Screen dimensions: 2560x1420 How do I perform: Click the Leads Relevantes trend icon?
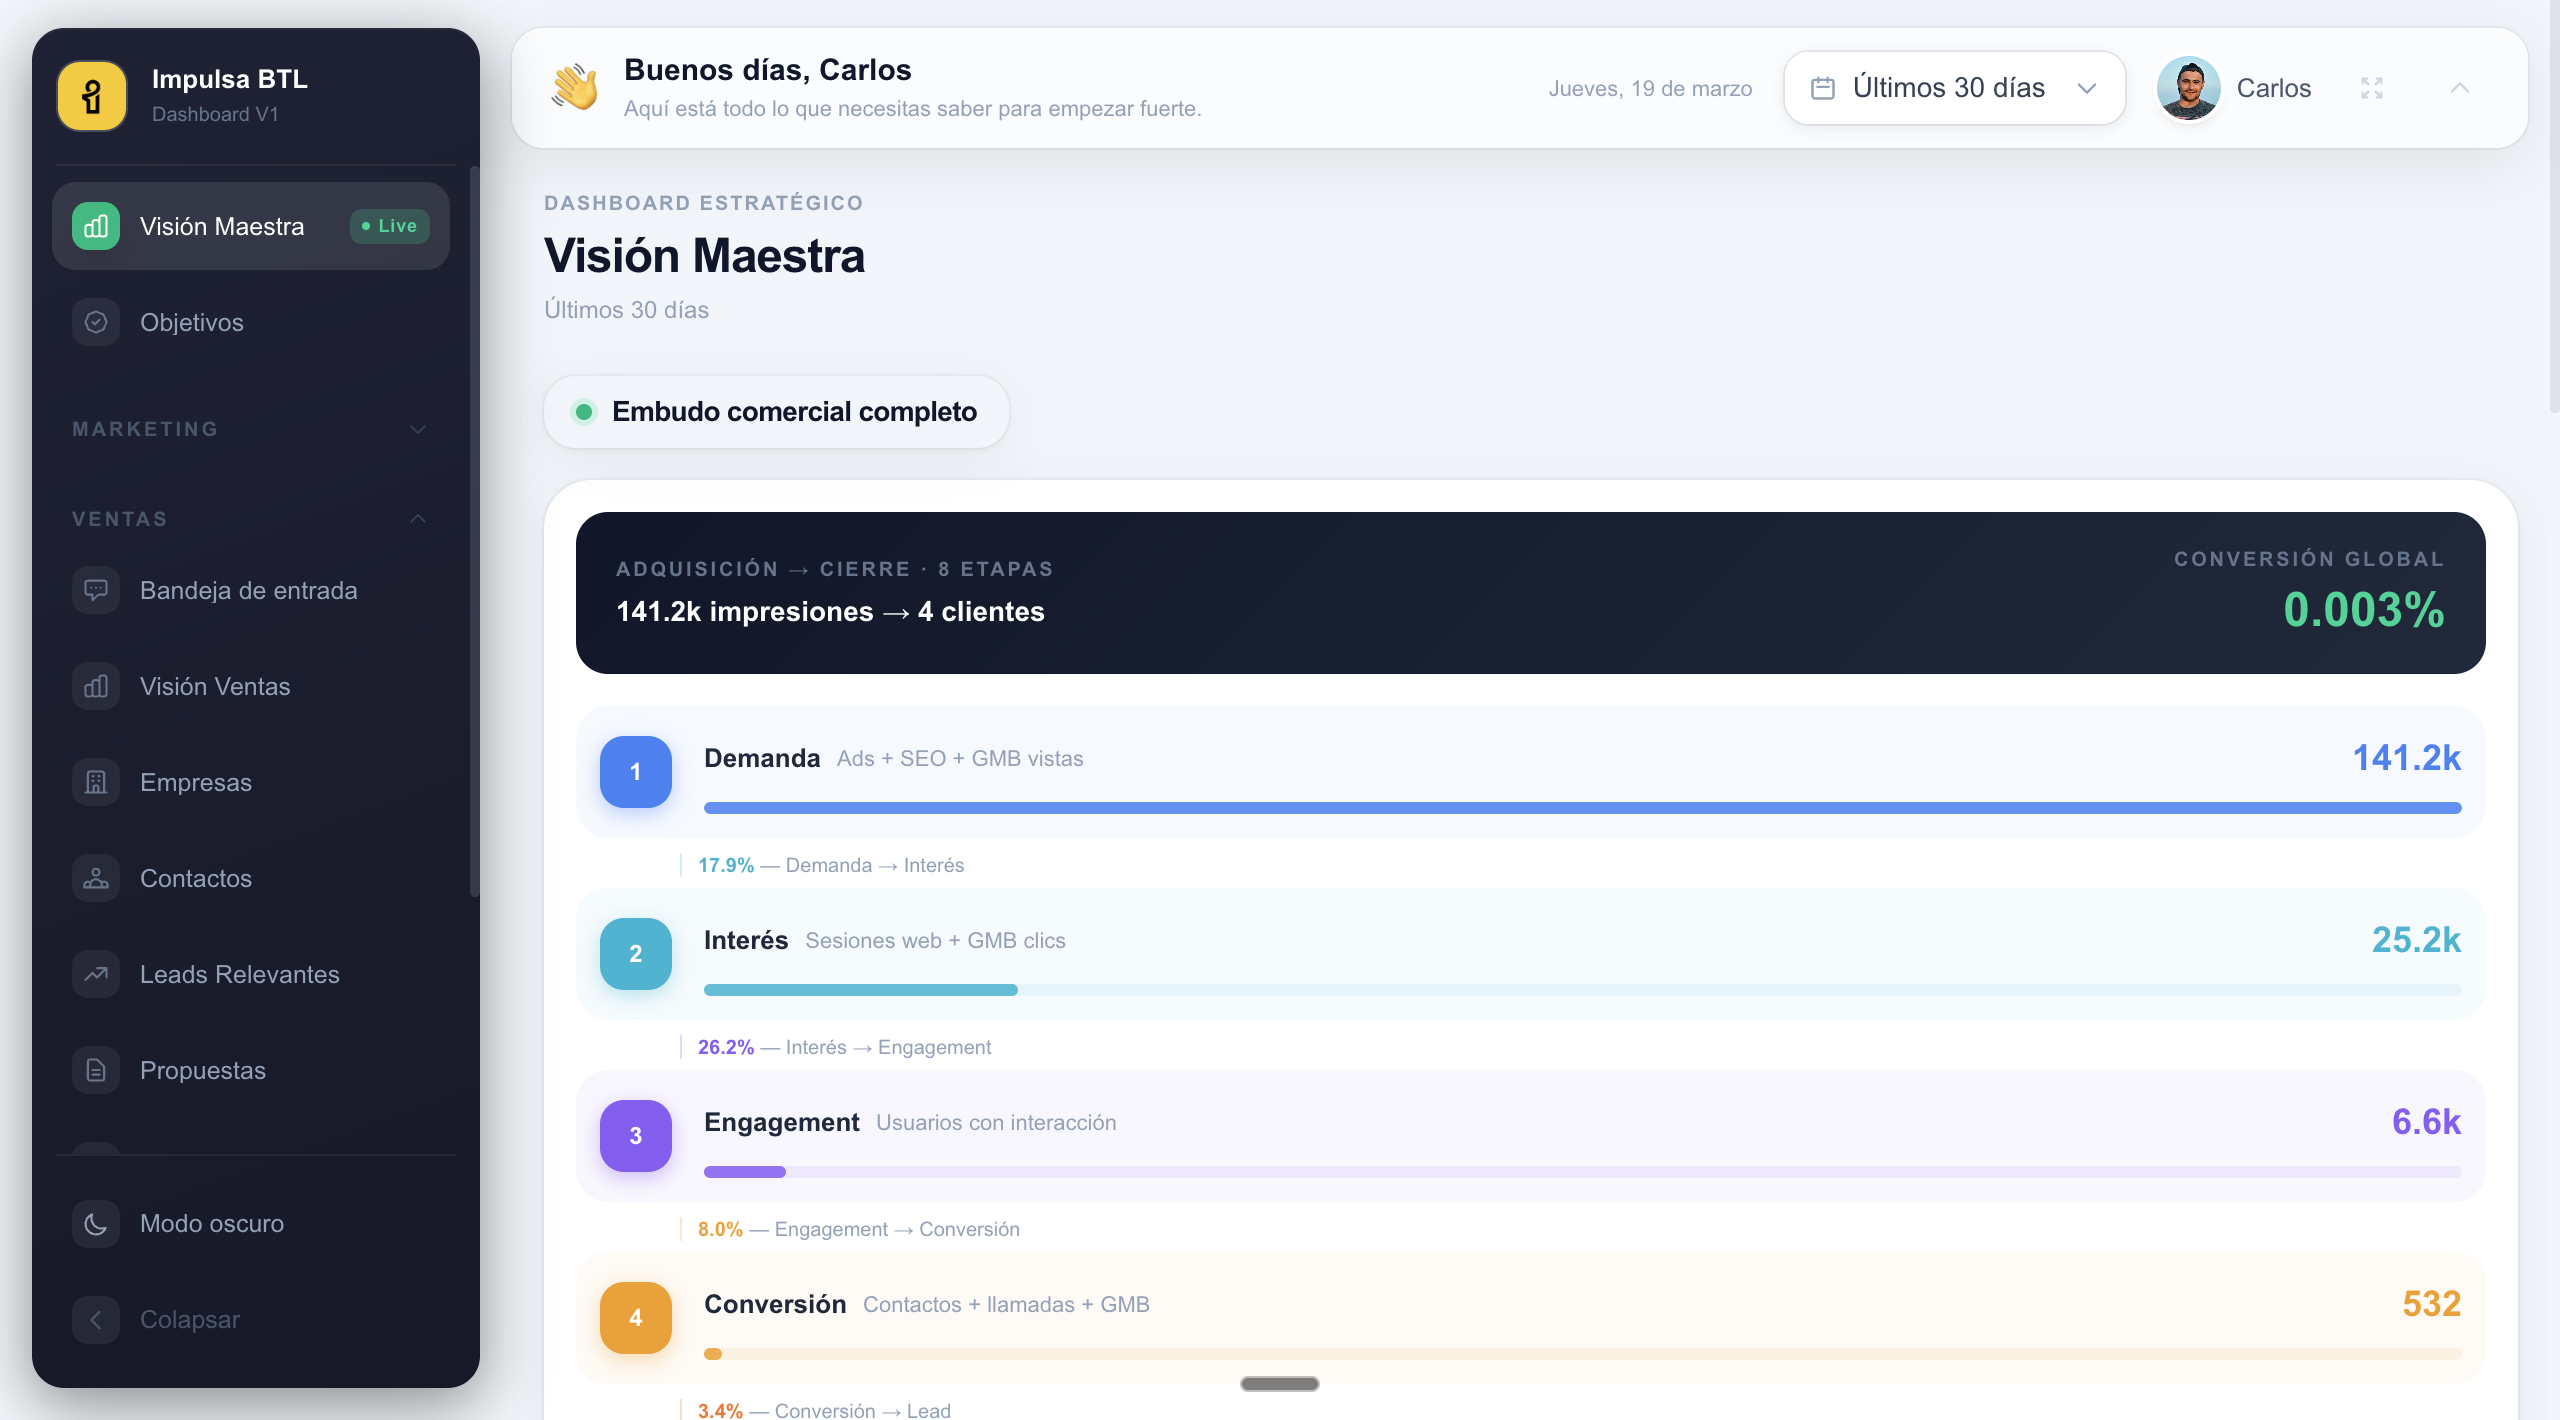point(95,973)
